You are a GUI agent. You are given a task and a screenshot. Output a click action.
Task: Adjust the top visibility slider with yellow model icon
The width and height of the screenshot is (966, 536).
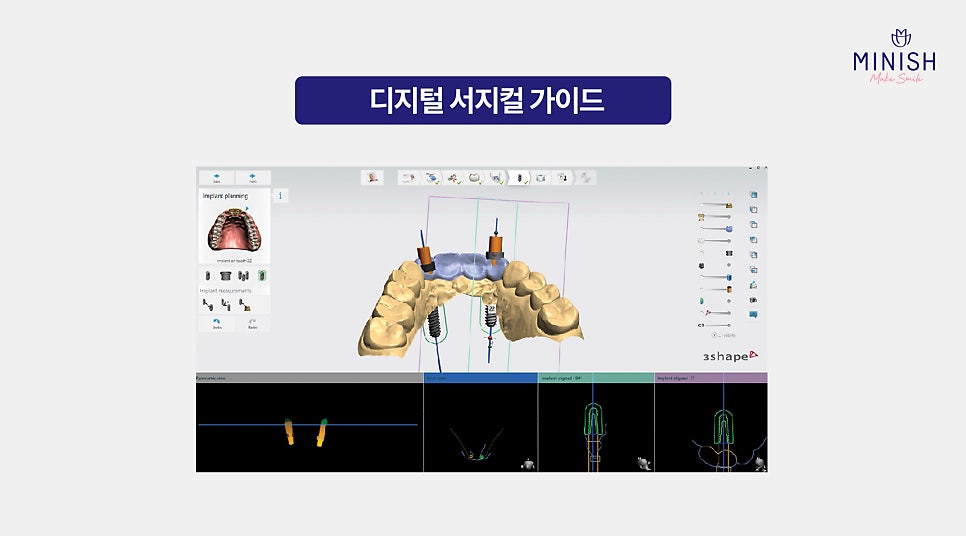(716, 205)
